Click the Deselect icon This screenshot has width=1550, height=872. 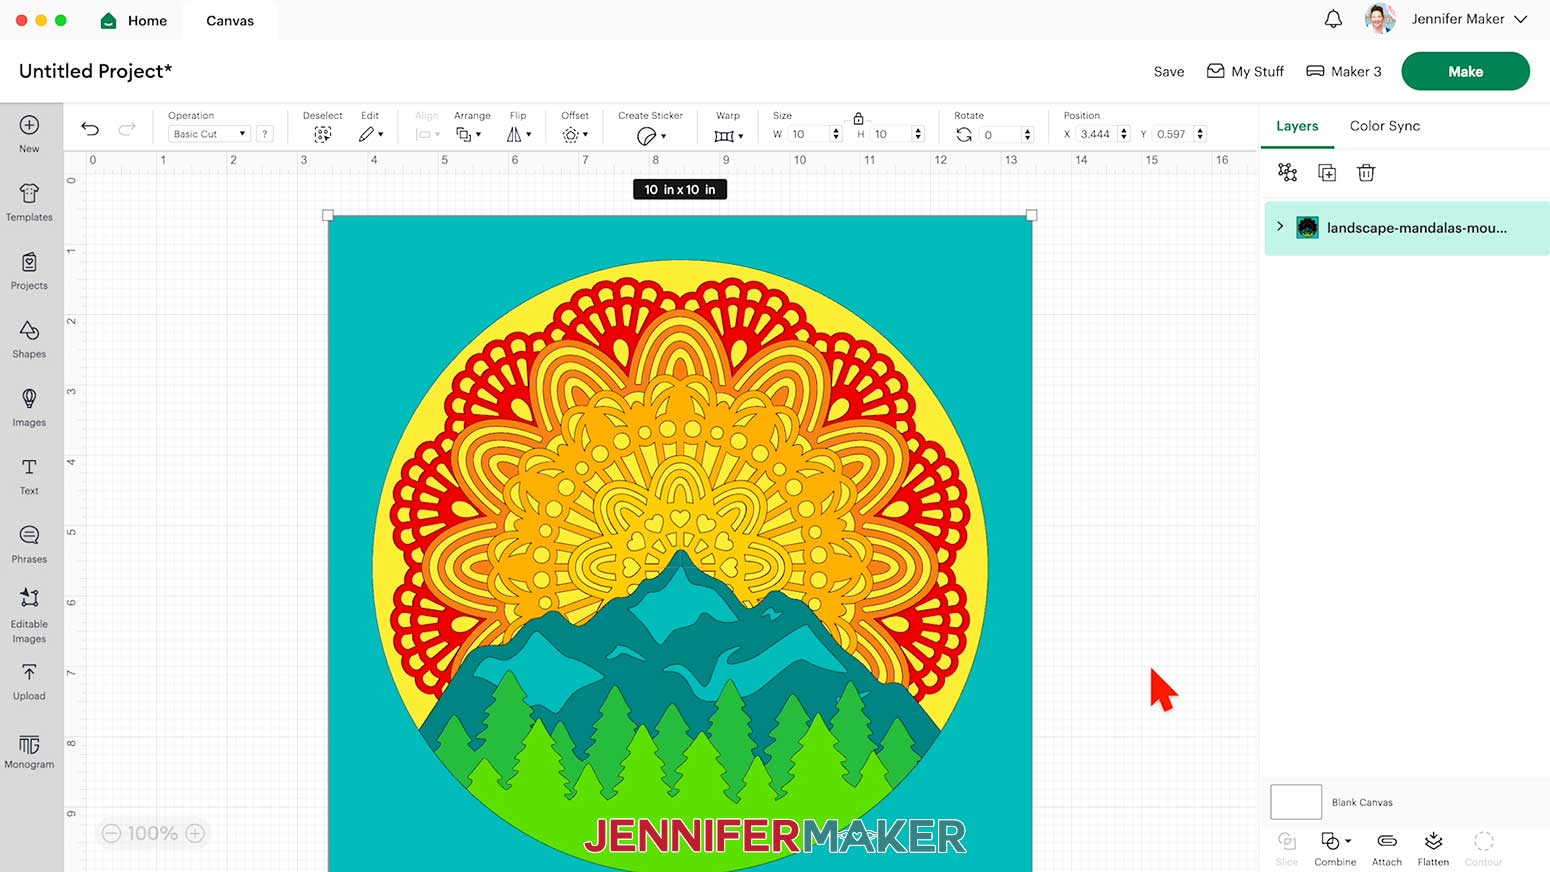point(322,134)
